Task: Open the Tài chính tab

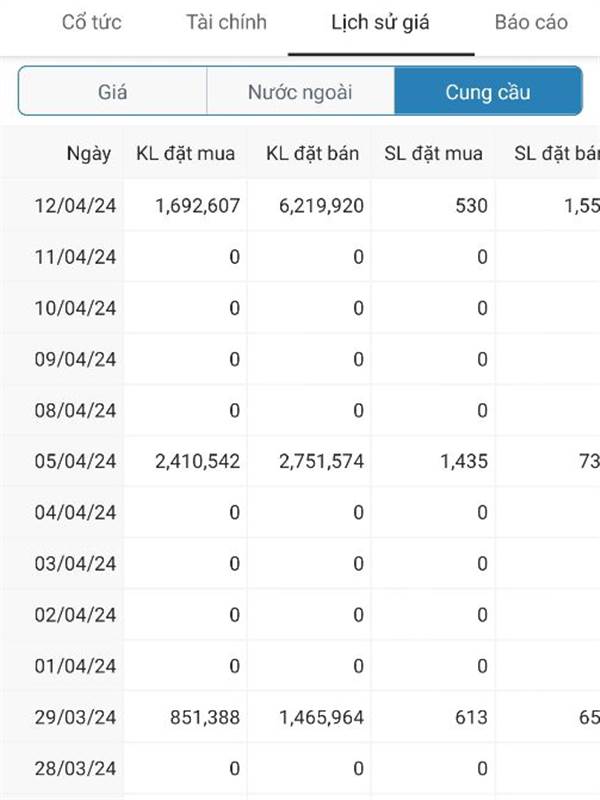Action: pos(226,22)
